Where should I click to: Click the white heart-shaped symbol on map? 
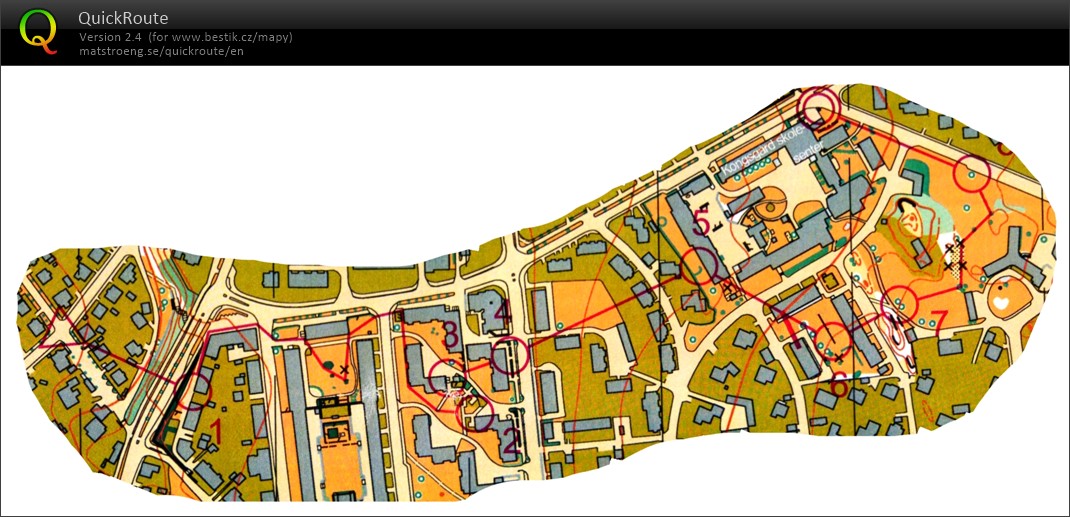point(1001,301)
